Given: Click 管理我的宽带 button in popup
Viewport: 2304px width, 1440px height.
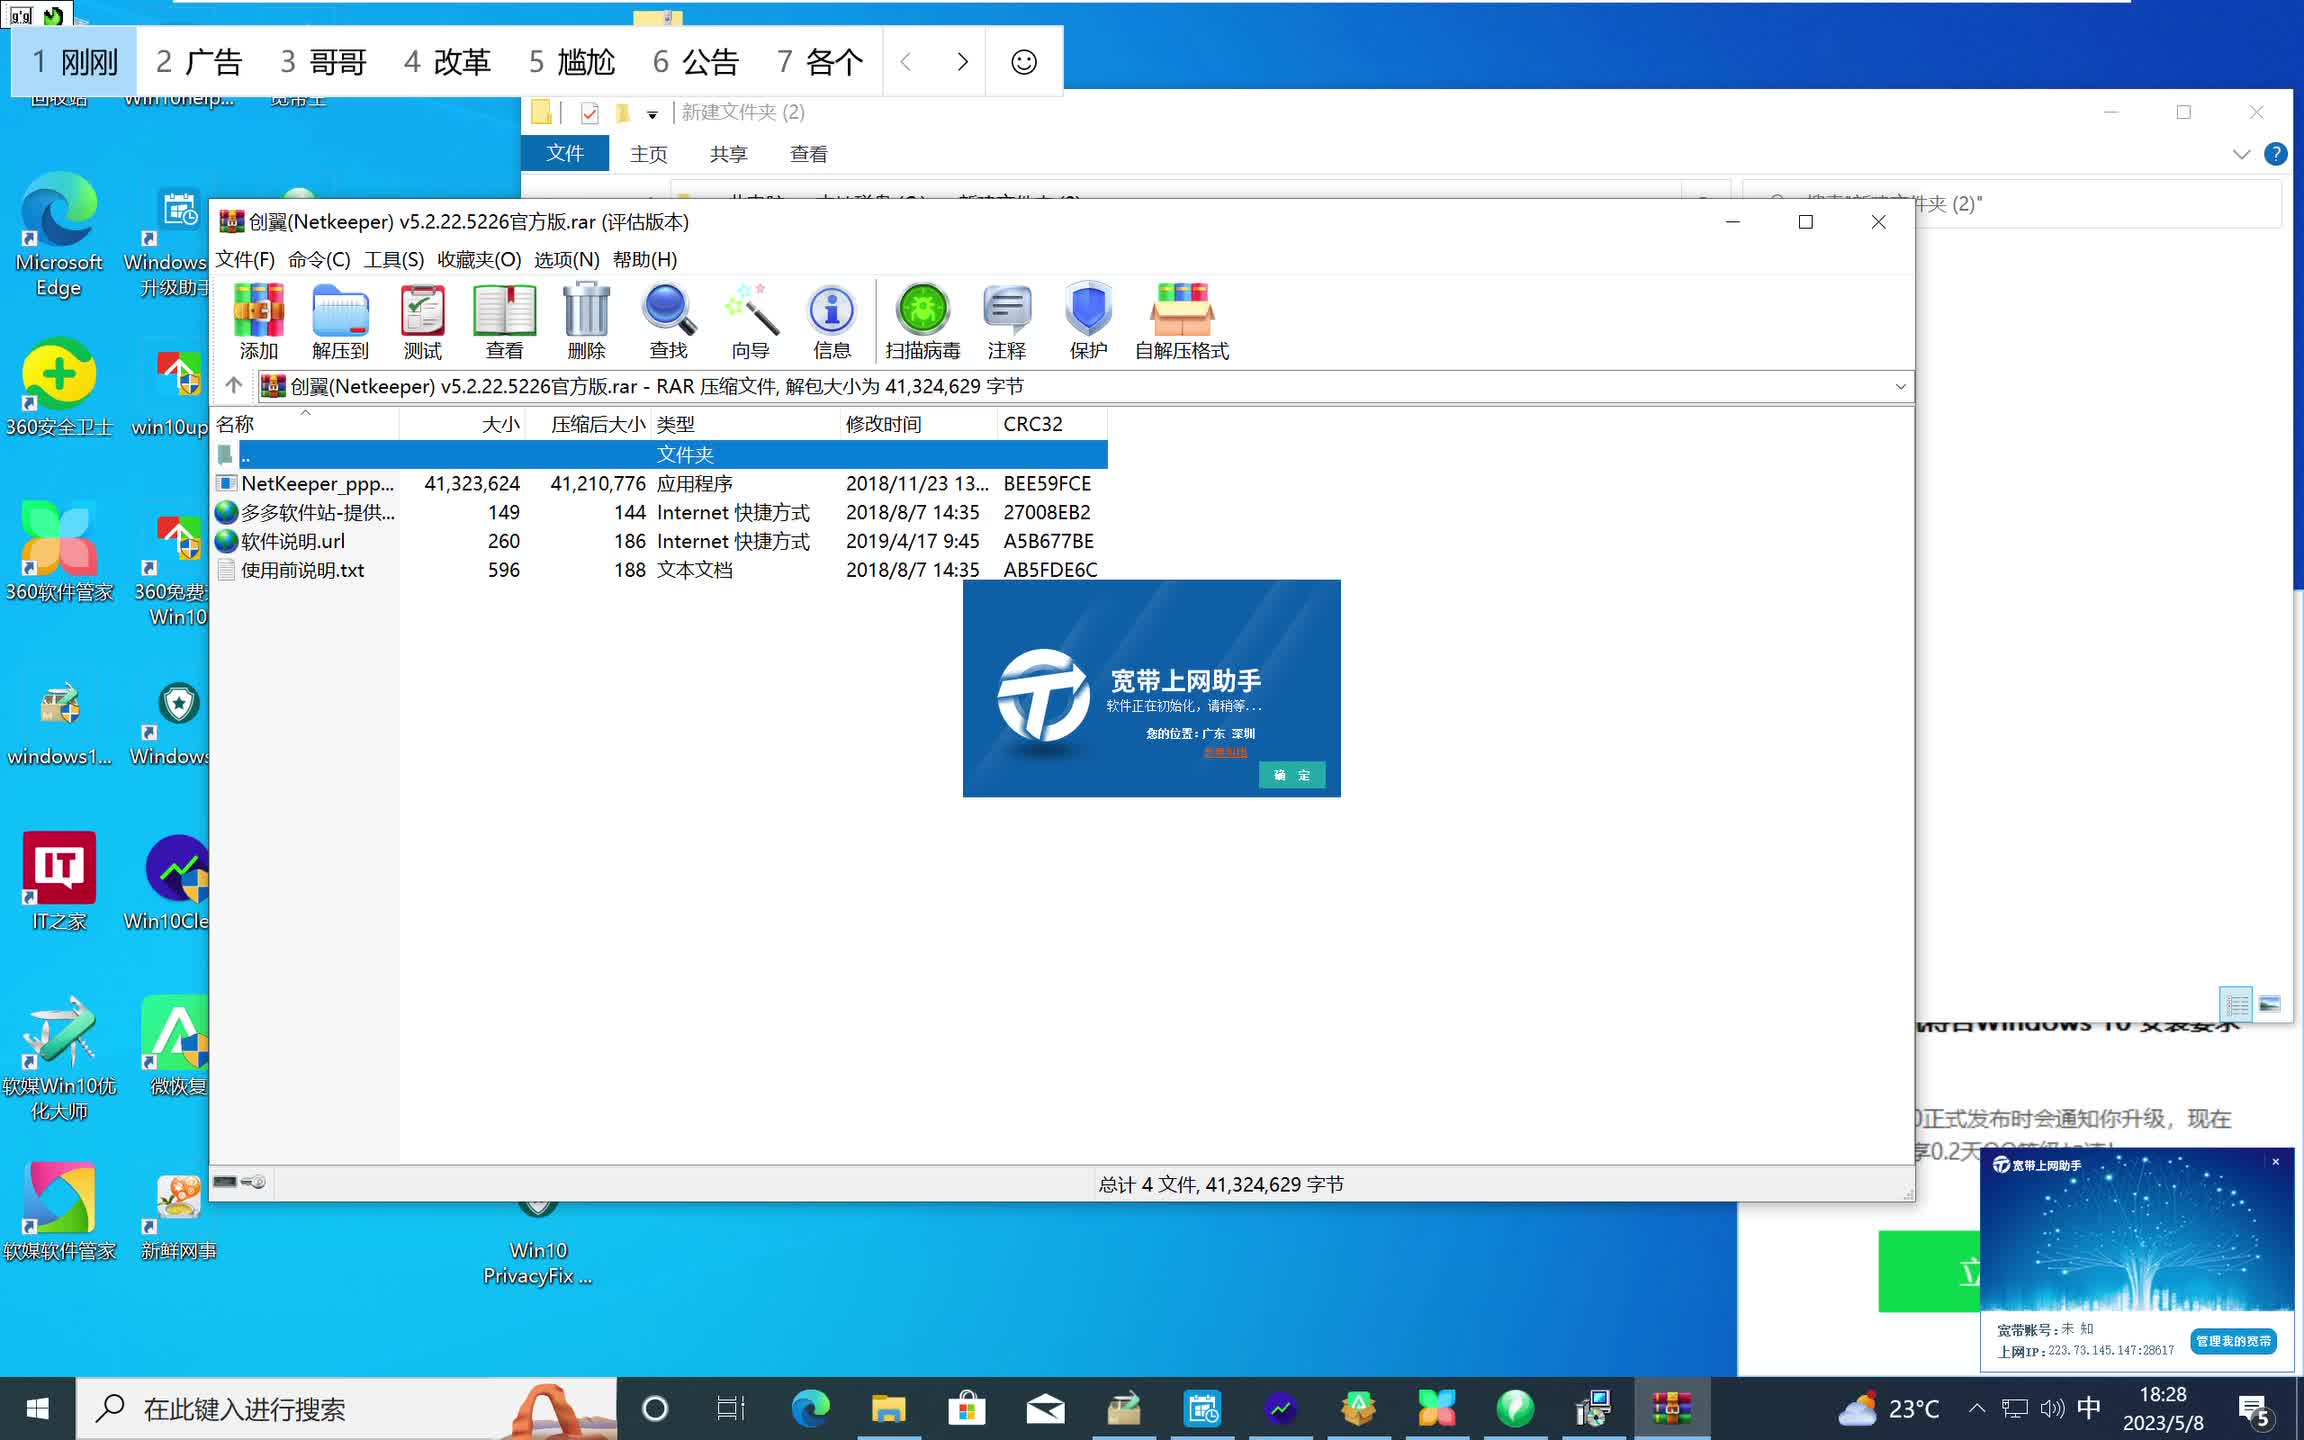Looking at the screenshot, I should point(2233,1341).
